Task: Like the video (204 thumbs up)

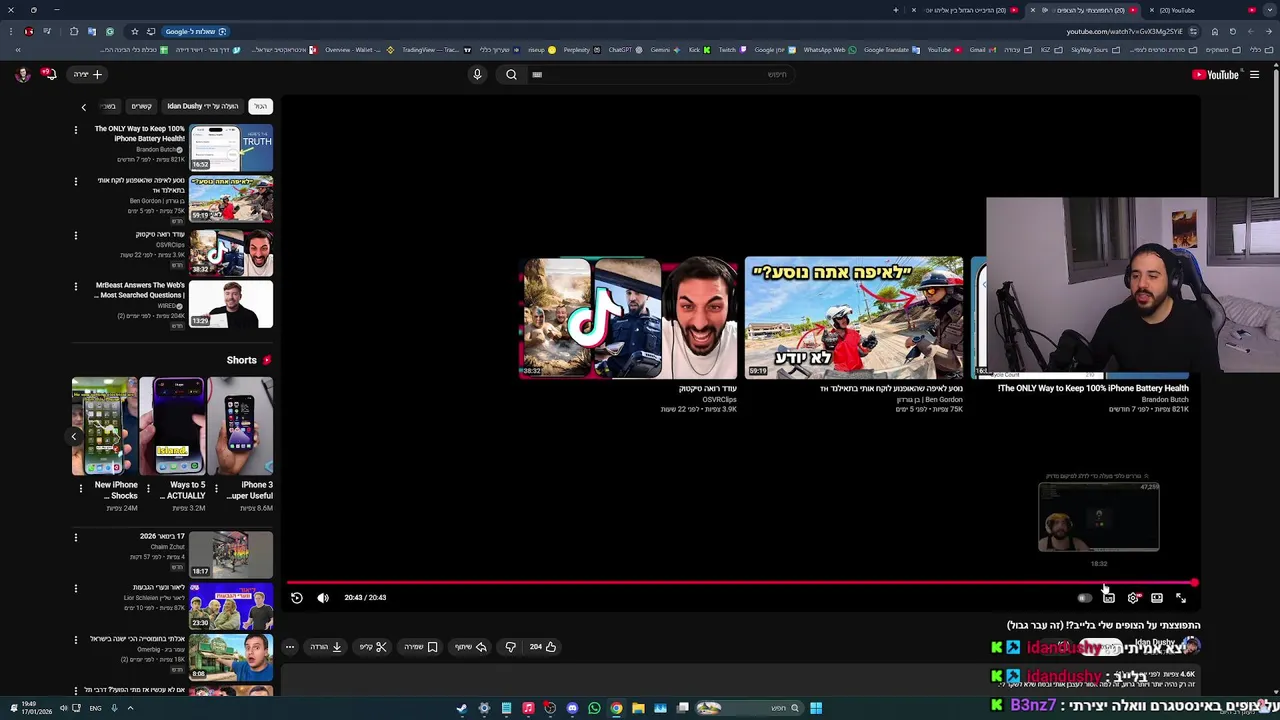Action: (542, 647)
